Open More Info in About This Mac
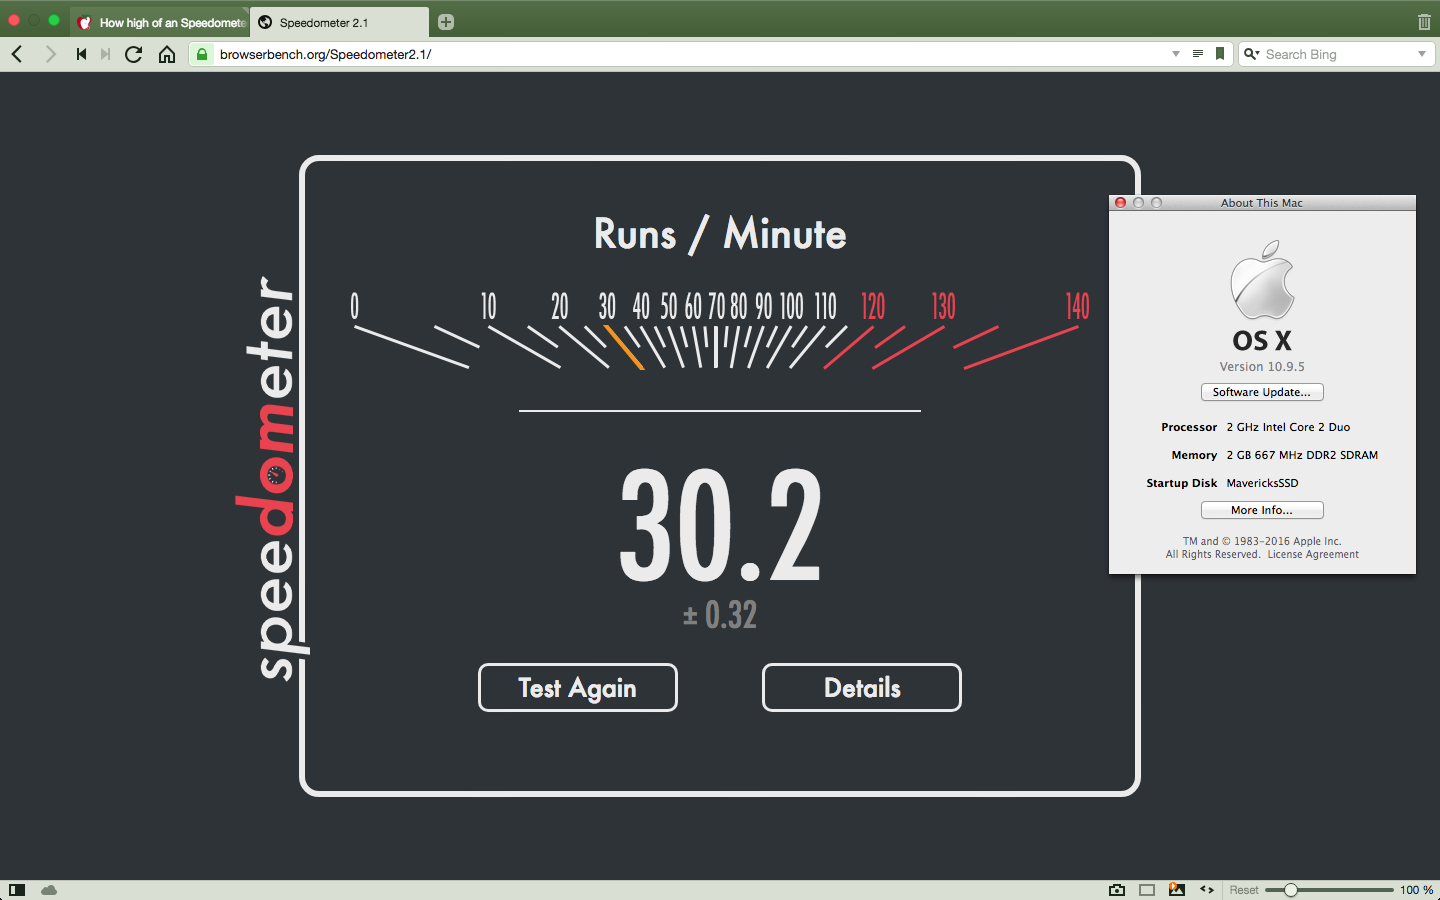This screenshot has width=1440, height=900. (1262, 510)
